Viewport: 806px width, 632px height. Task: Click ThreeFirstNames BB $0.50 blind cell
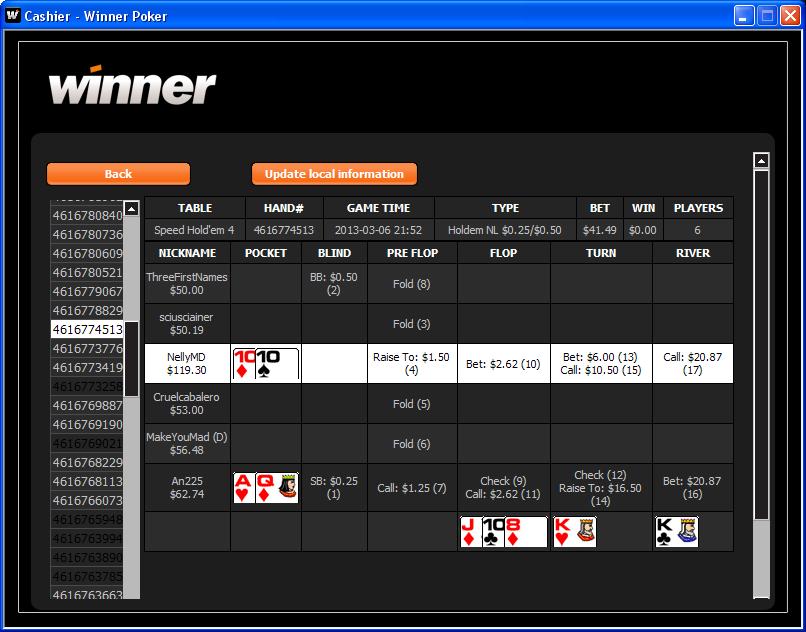tap(334, 284)
